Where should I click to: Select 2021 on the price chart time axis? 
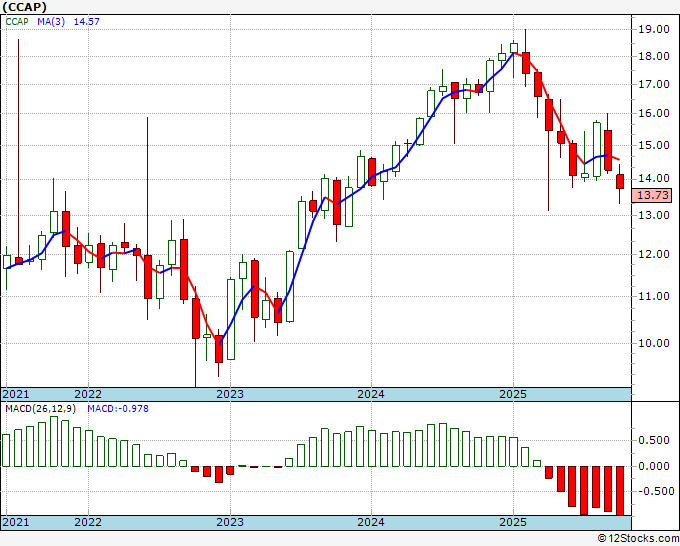pos(16,394)
